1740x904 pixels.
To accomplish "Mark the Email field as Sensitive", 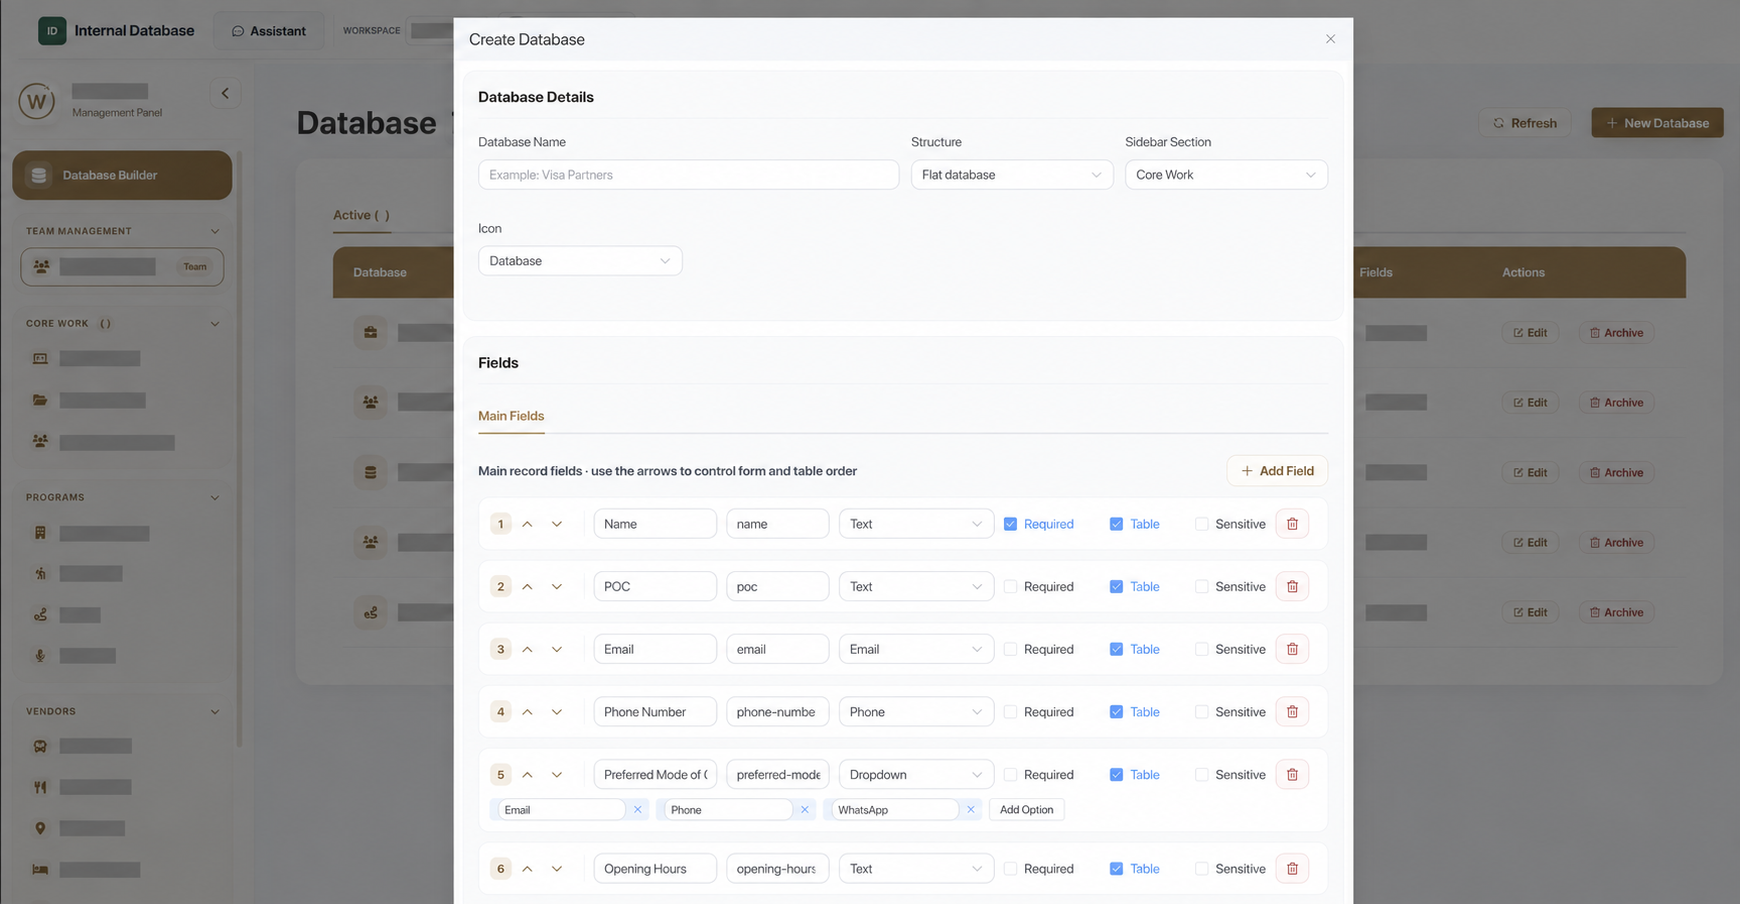I will pyautogui.click(x=1202, y=649).
